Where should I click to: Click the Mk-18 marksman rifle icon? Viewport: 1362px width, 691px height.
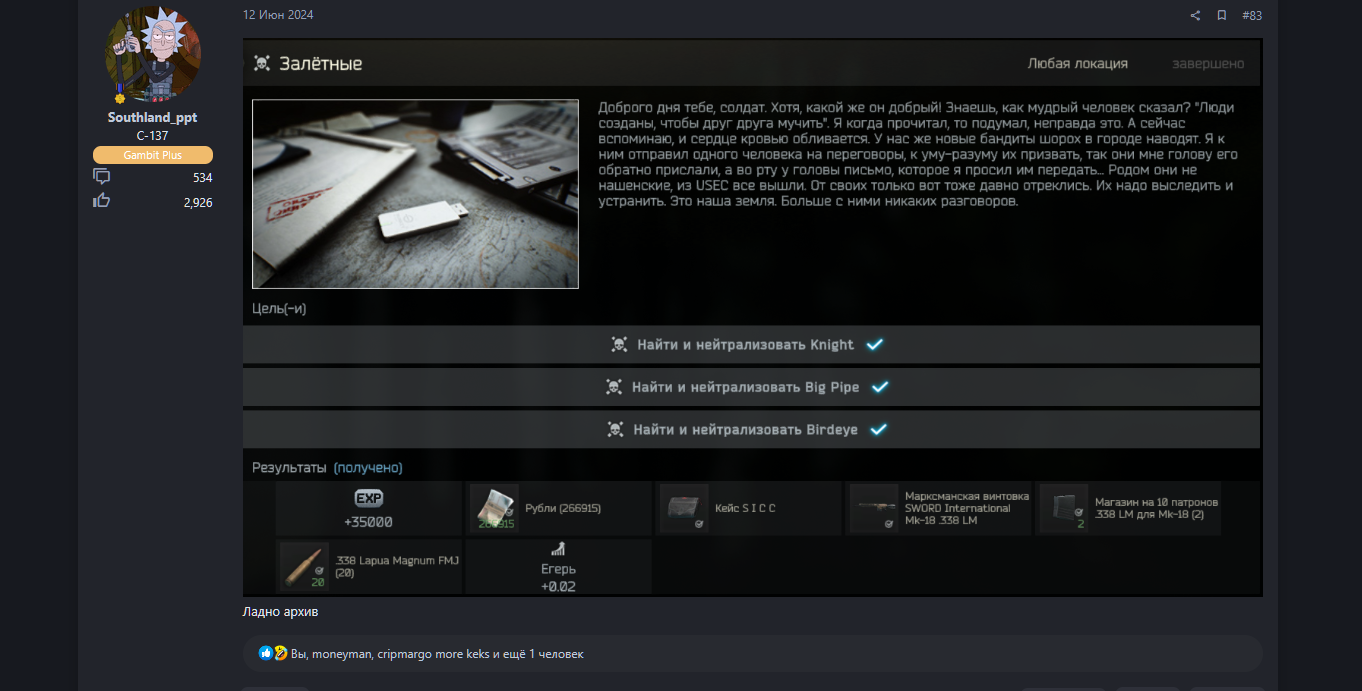point(874,509)
